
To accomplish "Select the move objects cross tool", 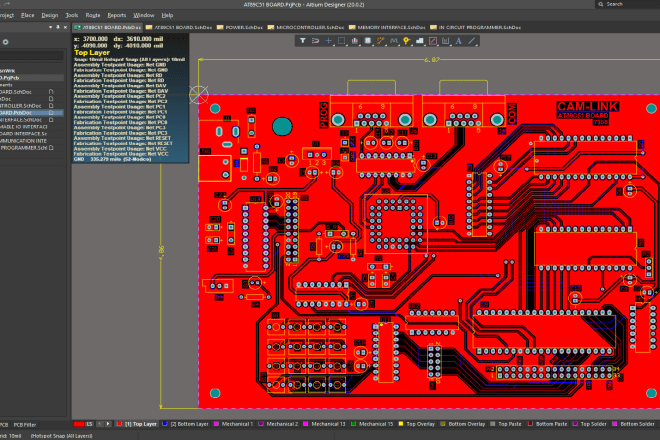I will (328, 41).
